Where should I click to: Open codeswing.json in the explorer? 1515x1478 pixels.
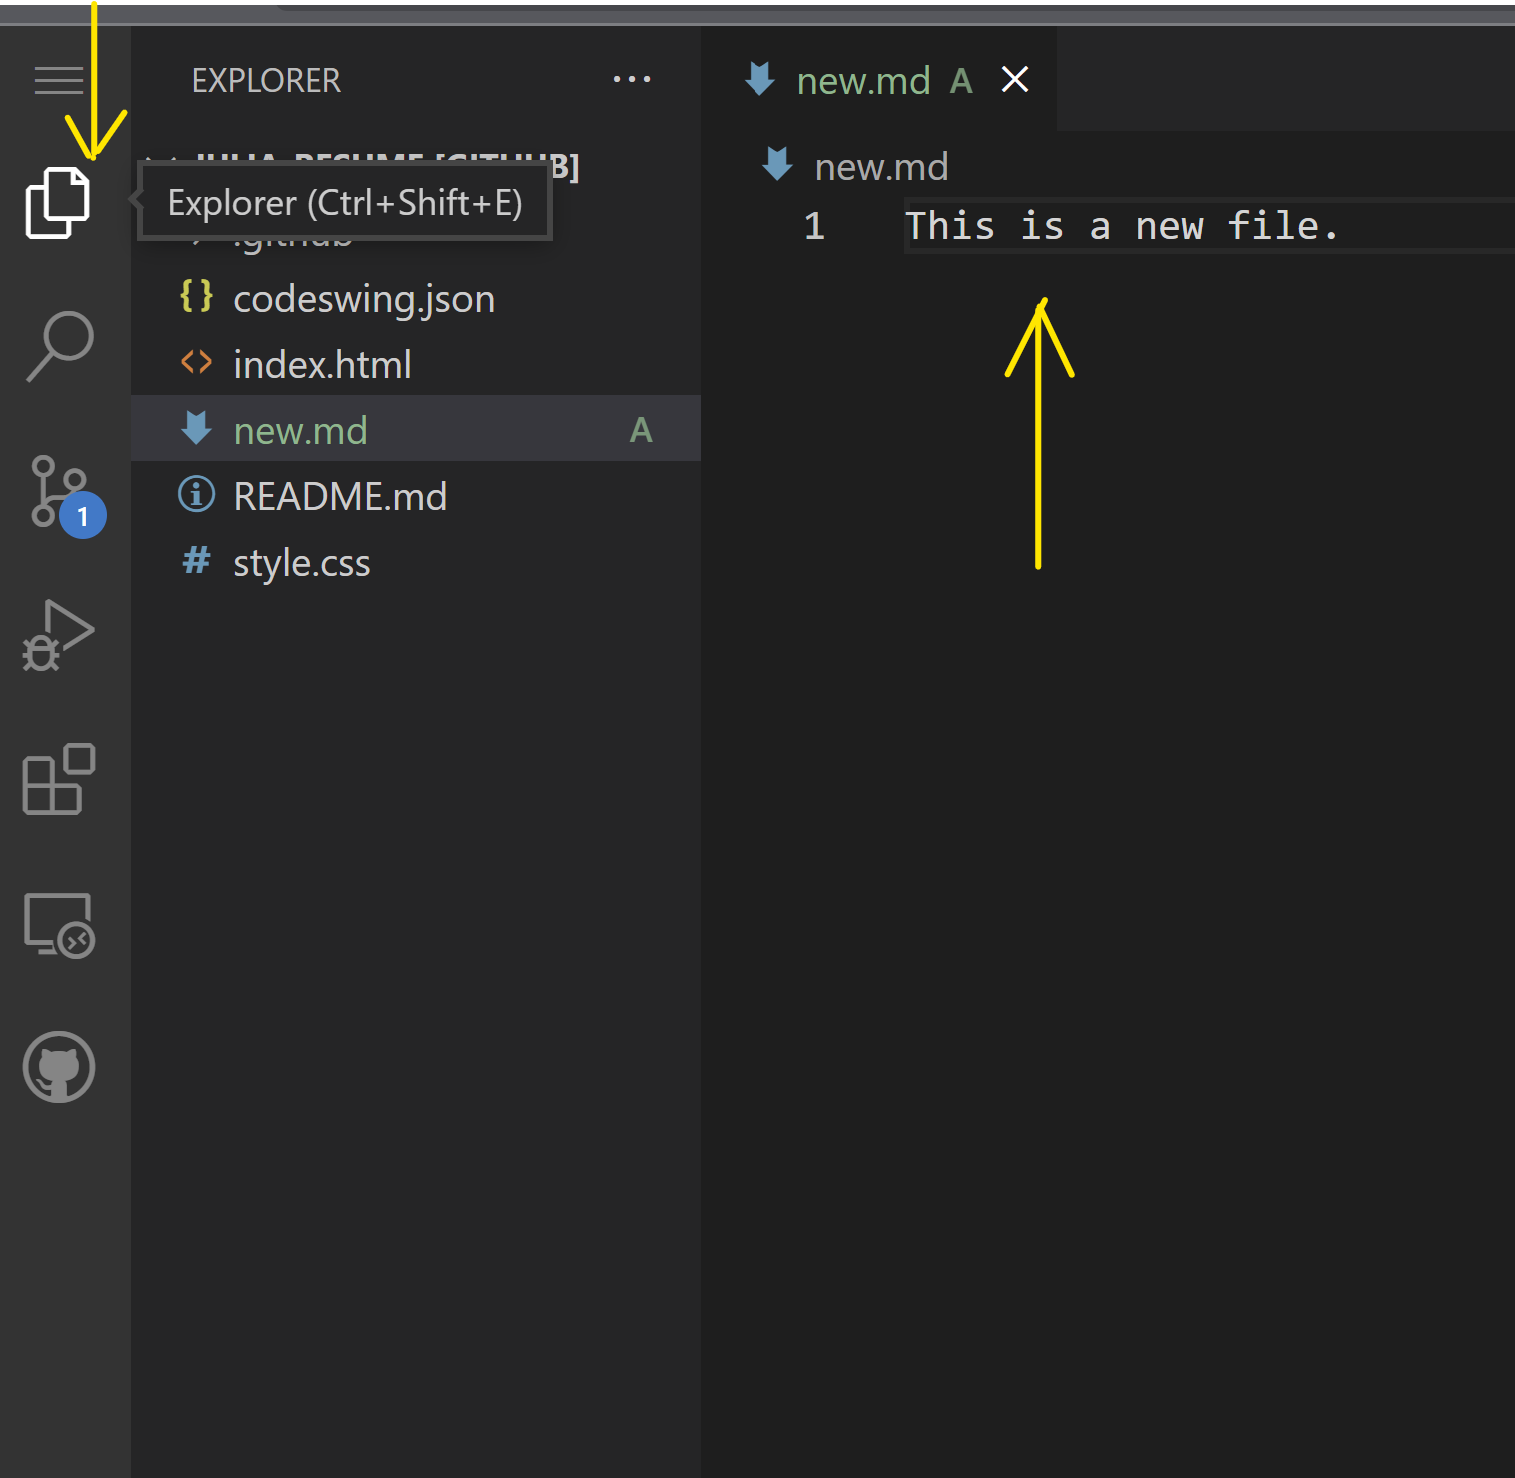click(x=416, y=298)
